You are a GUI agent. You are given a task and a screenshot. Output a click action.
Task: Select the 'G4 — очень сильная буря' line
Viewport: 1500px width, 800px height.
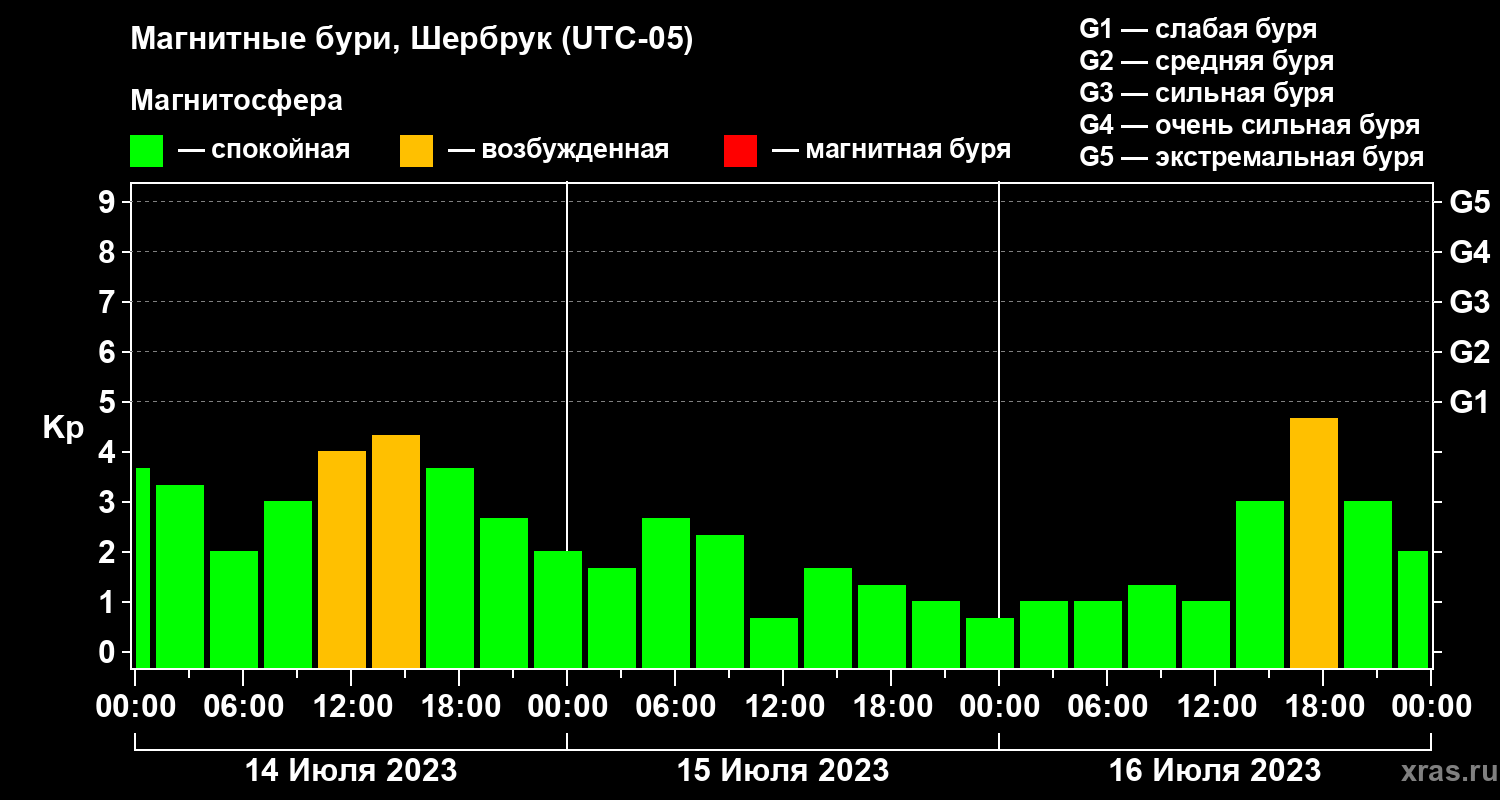(1250, 125)
